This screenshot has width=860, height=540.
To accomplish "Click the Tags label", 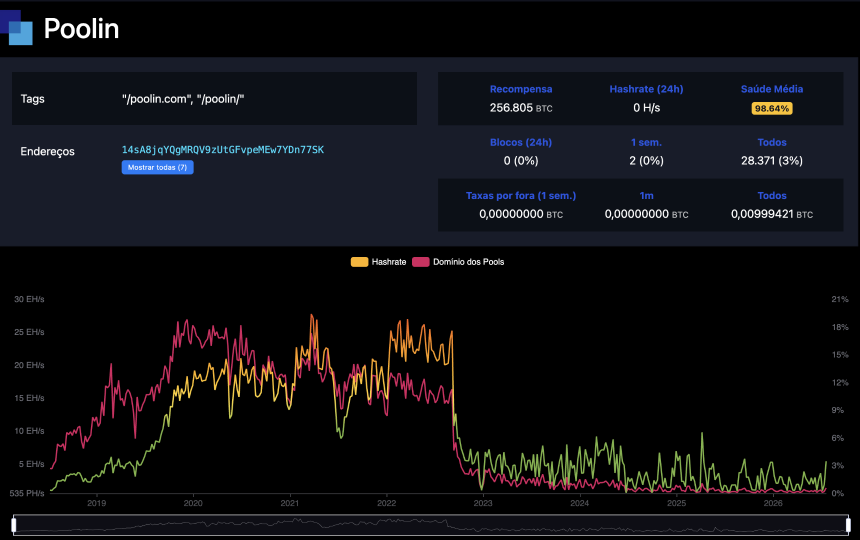I will coord(32,99).
